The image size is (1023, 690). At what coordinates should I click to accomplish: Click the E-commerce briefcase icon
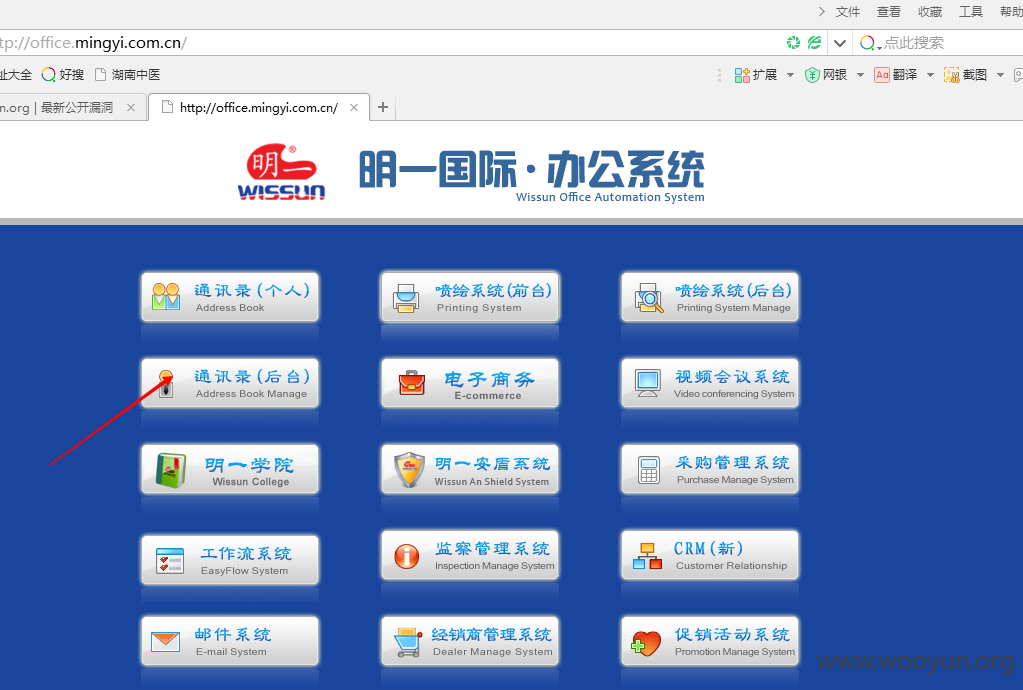click(412, 383)
